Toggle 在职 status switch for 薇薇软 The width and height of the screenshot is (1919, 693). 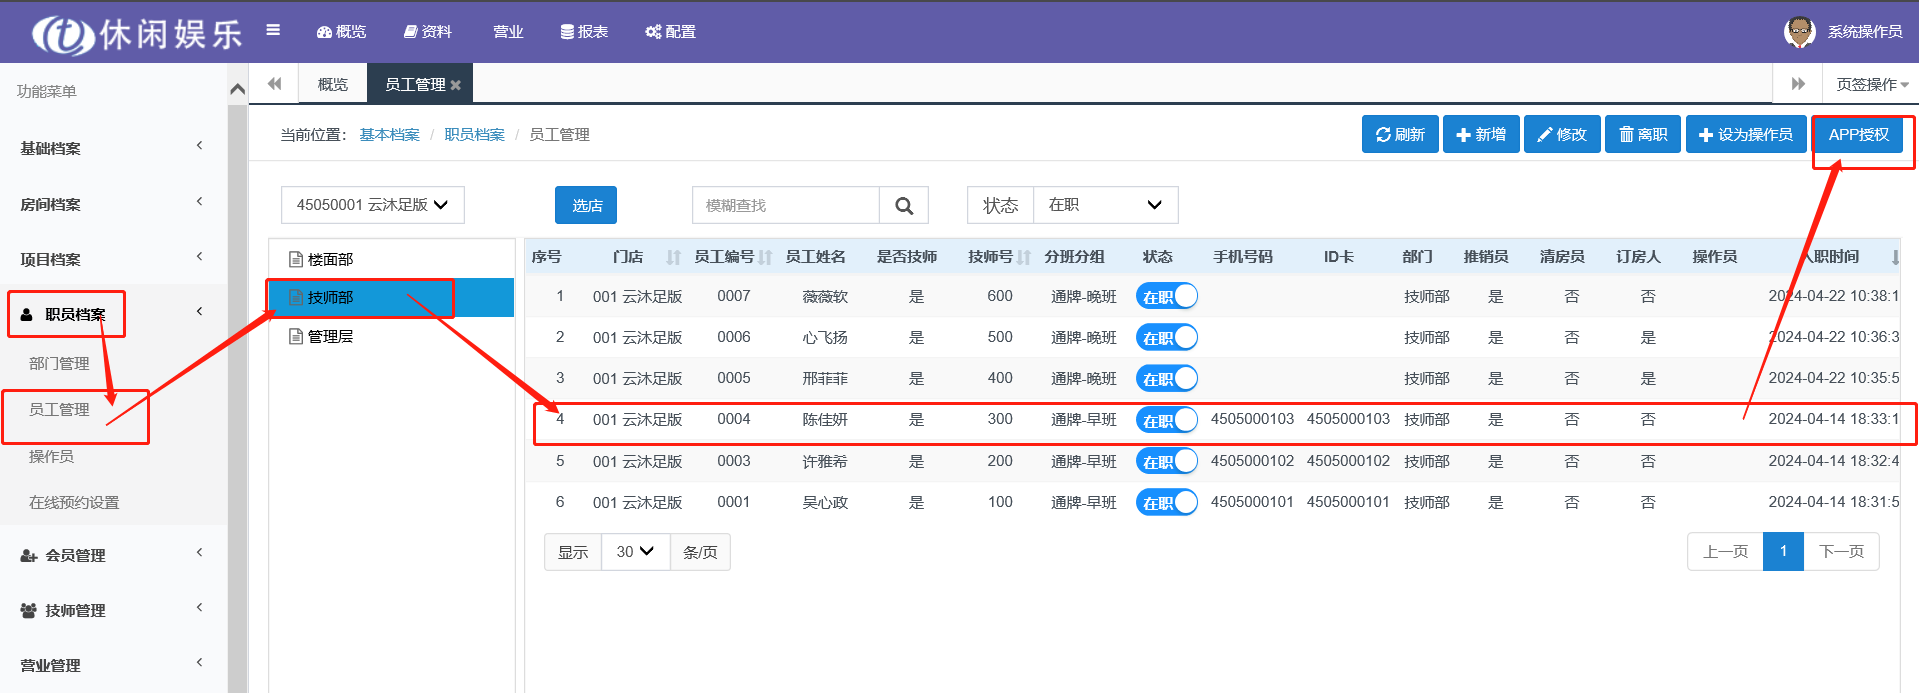1166,297
